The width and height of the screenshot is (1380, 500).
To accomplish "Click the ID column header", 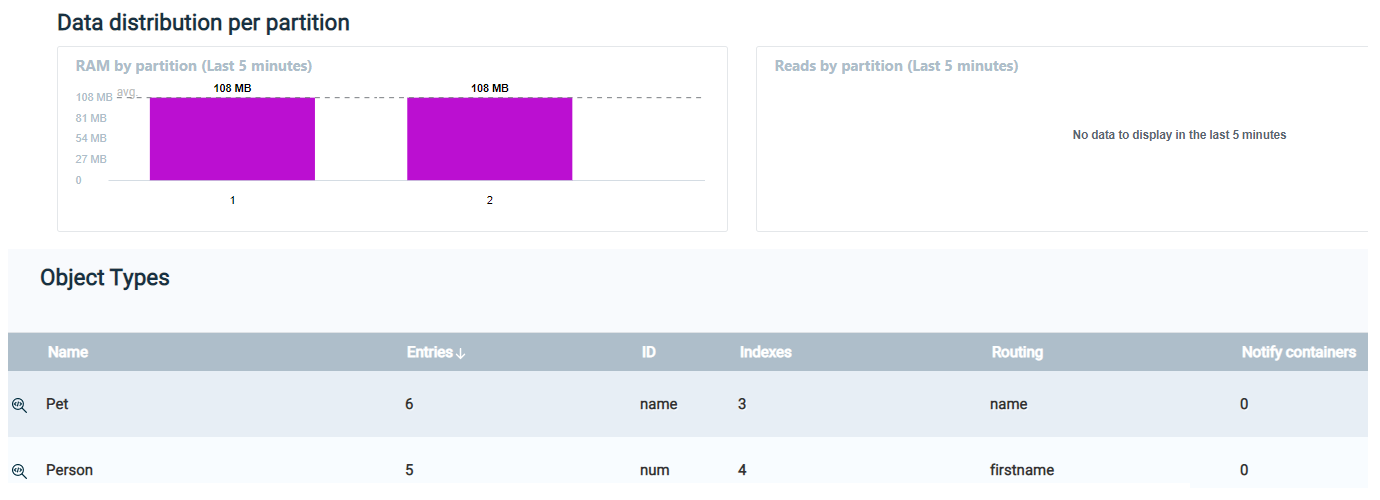I will point(649,352).
